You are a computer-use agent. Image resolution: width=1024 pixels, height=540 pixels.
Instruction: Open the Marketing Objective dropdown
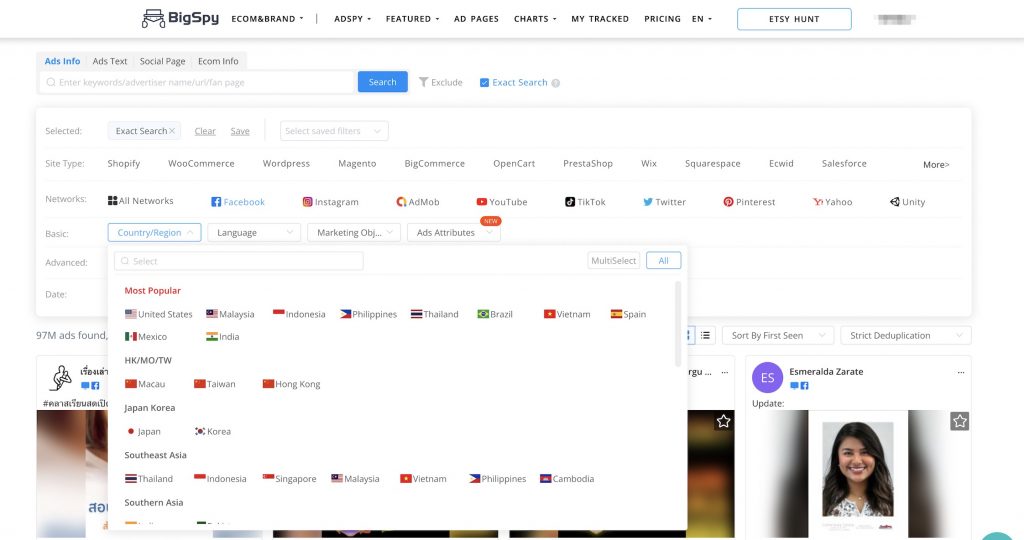click(354, 232)
